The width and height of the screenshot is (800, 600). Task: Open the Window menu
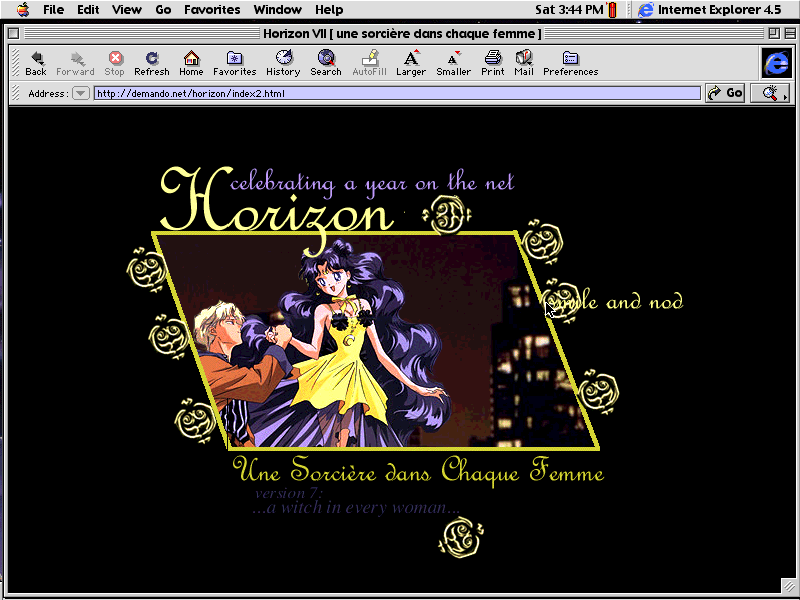277,10
